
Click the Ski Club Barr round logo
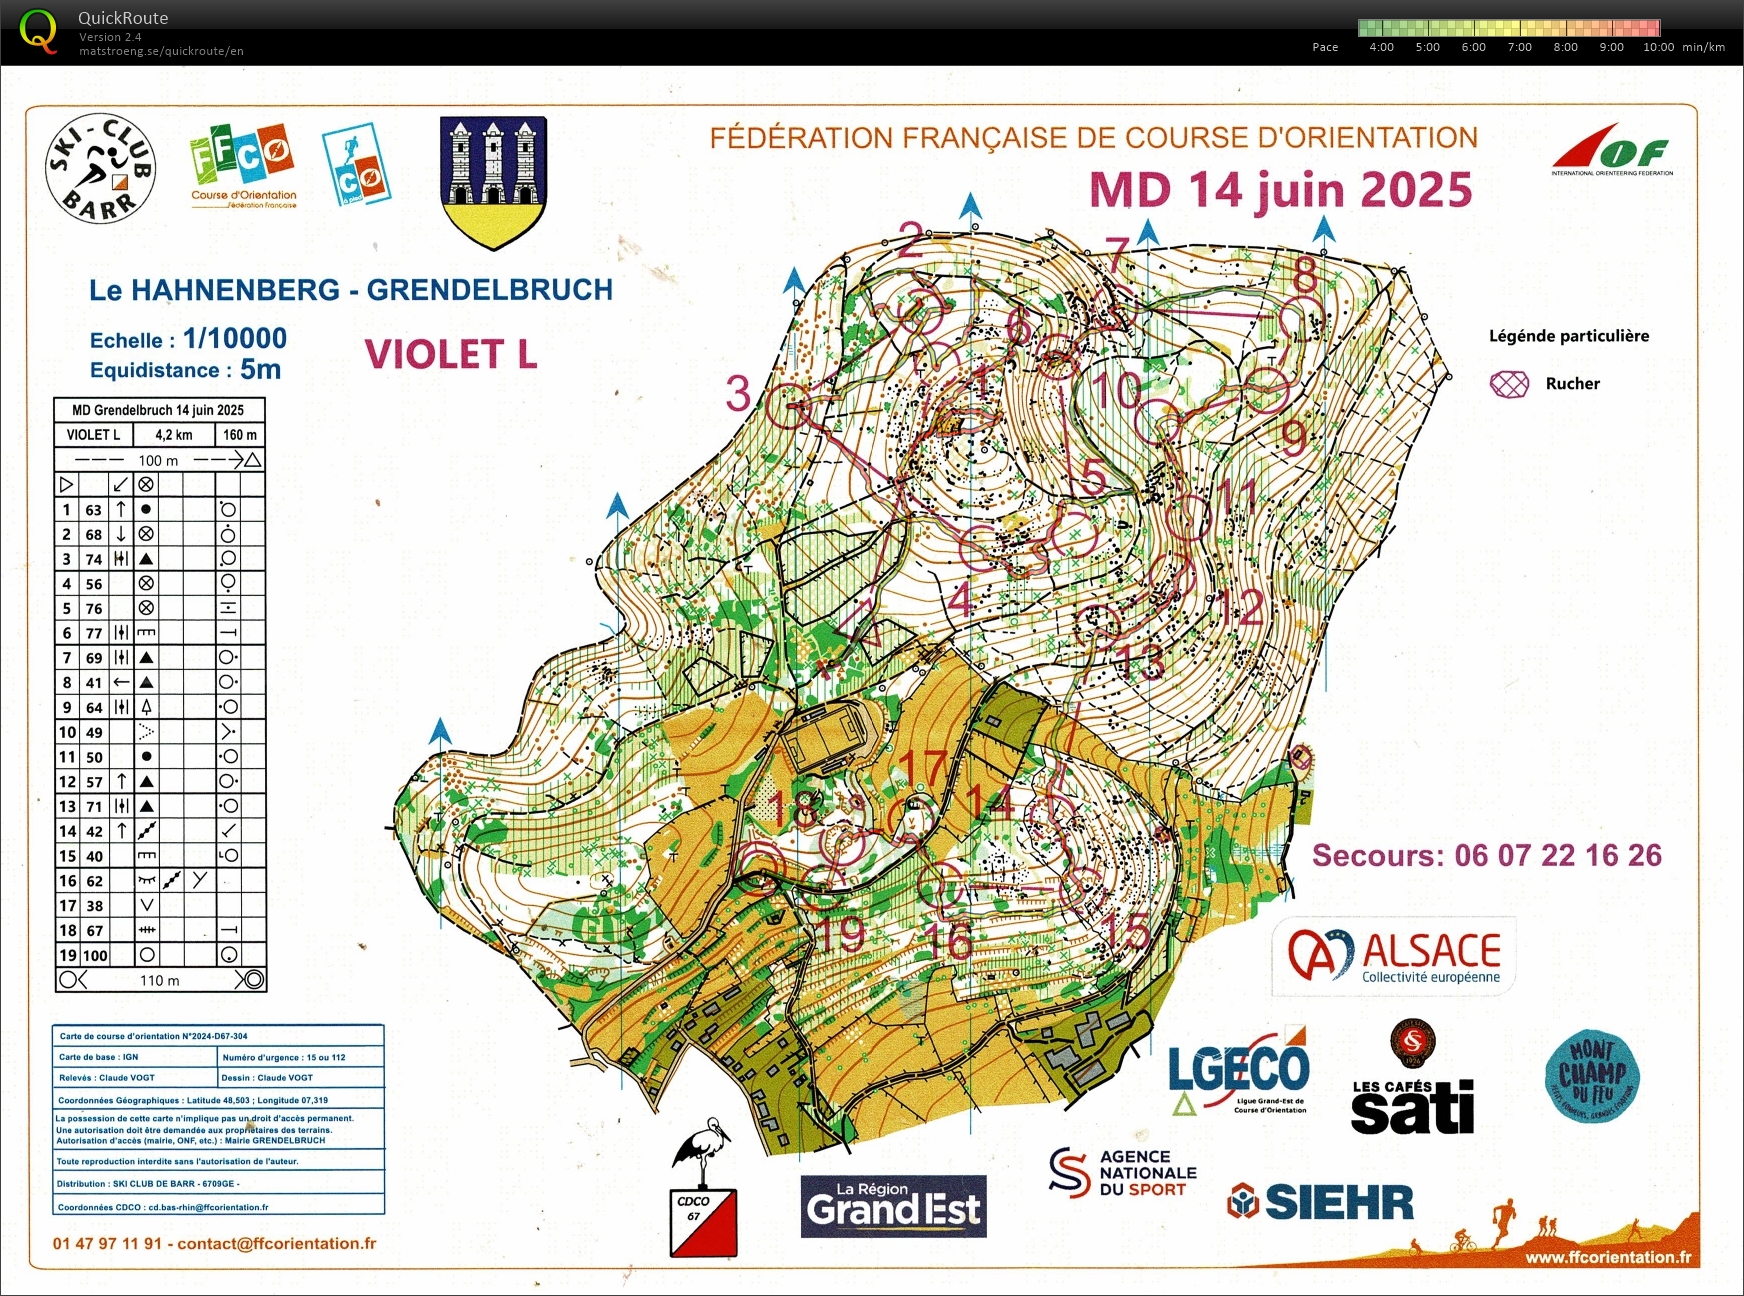pyautogui.click(x=100, y=169)
